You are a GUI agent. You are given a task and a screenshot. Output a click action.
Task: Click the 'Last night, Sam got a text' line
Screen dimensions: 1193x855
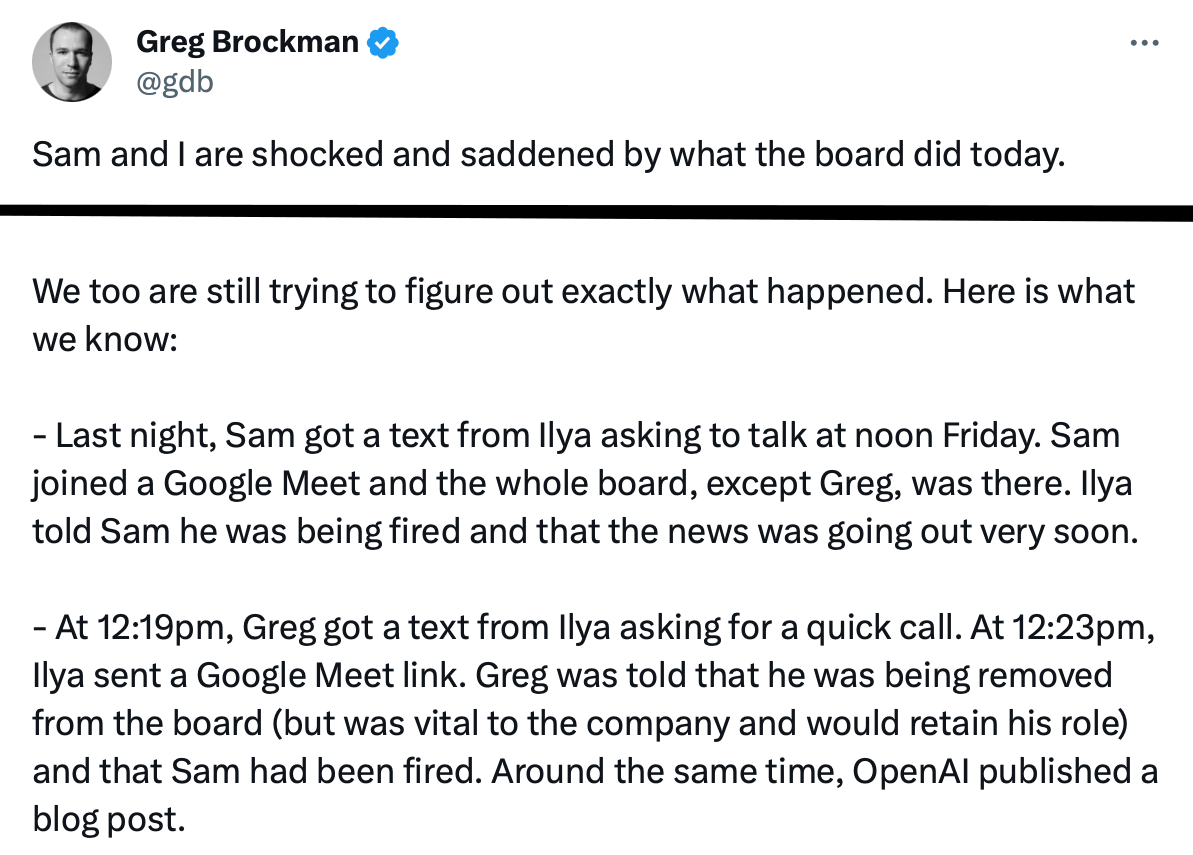[x=576, y=436]
